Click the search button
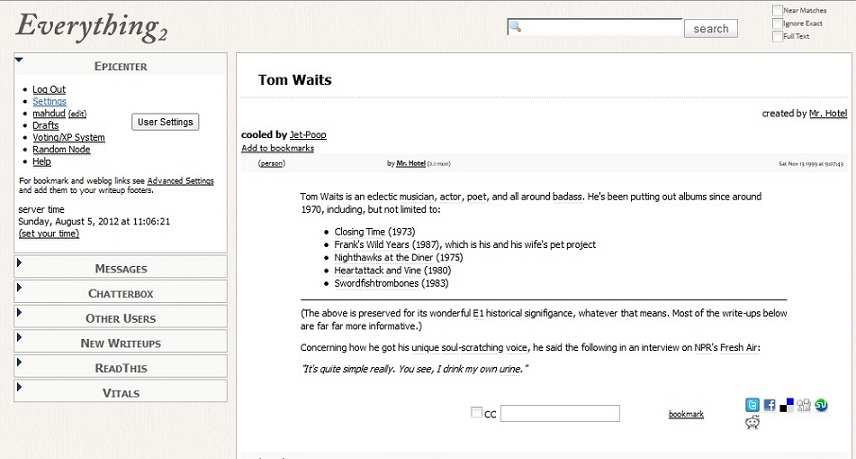 click(x=711, y=28)
